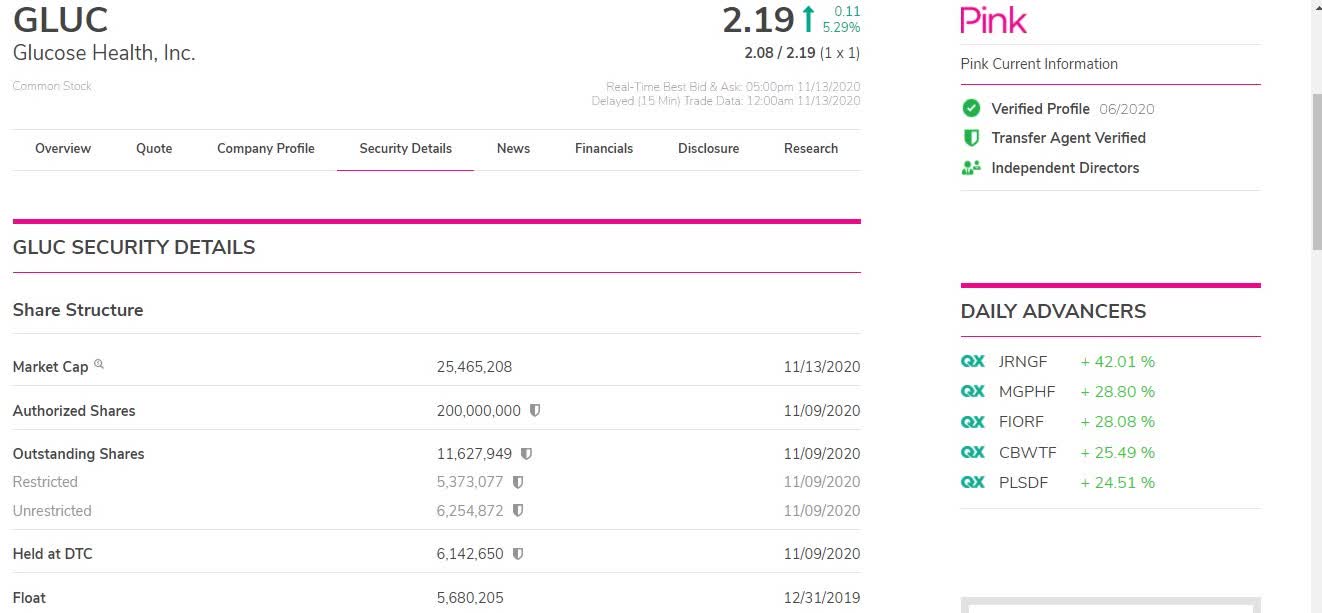The height and width of the screenshot is (613, 1322).
Task: Click the Transfer Agent Verified shield icon
Action: point(970,138)
